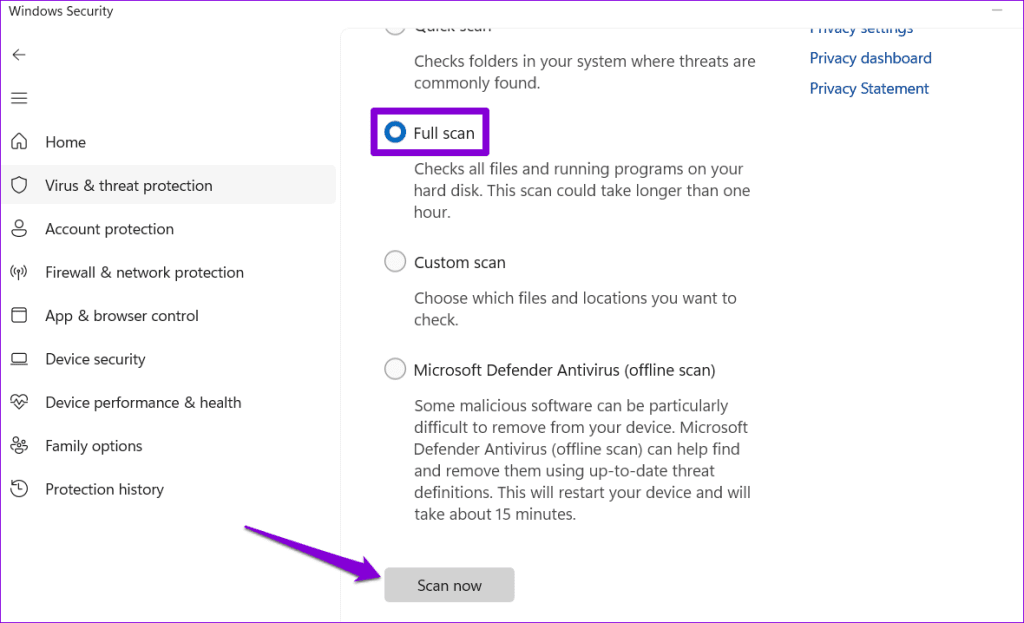Open the Privacy Statement link
This screenshot has height=623, width=1024.
tap(869, 89)
